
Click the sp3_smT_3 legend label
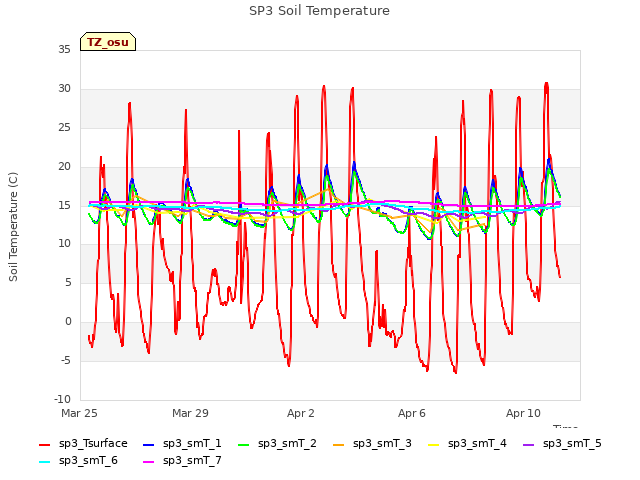click(x=382, y=444)
